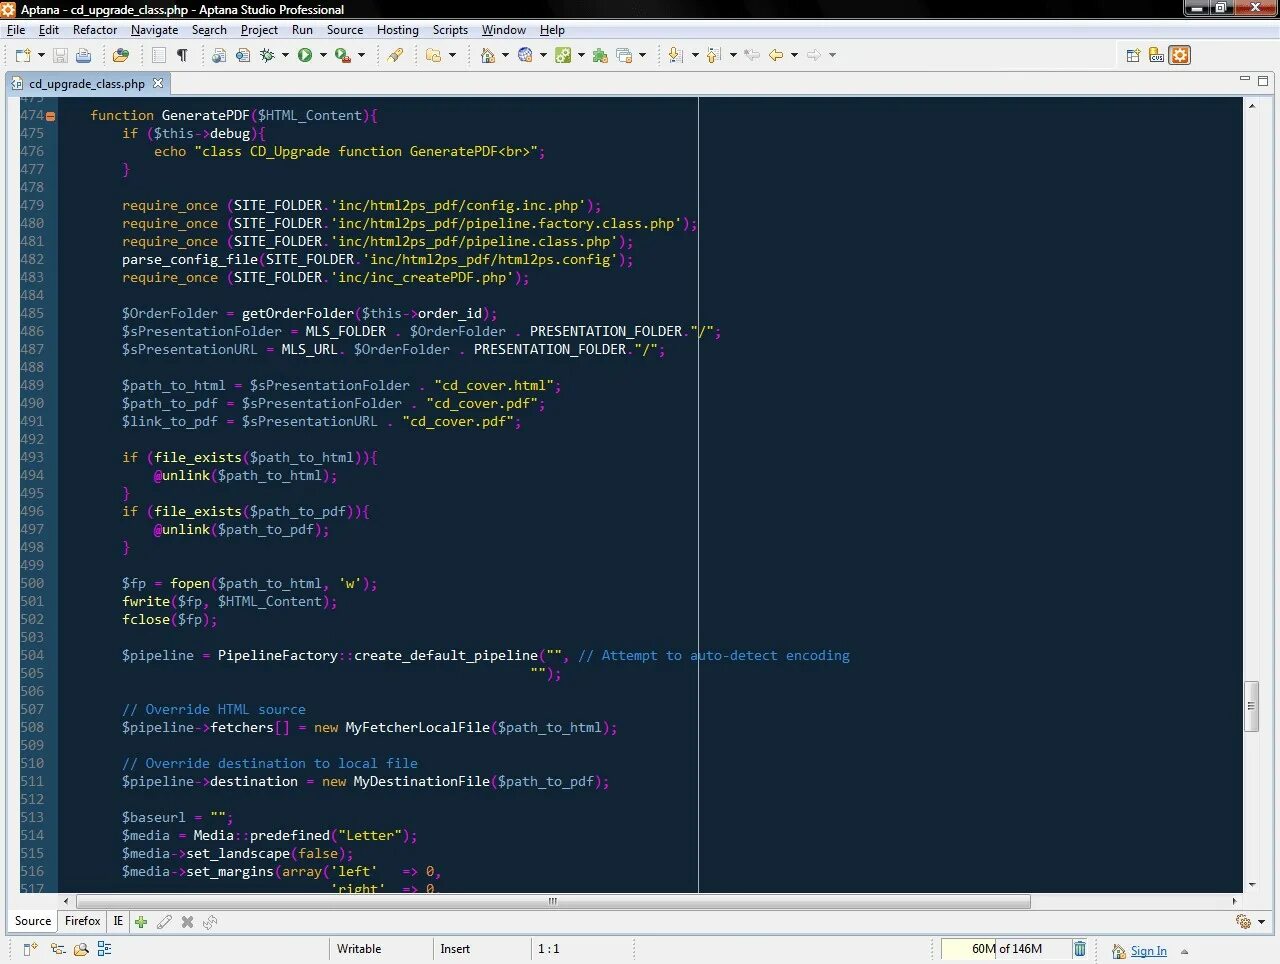Click the Open Perspective icon
The width and height of the screenshot is (1280, 964).
point(1133,55)
